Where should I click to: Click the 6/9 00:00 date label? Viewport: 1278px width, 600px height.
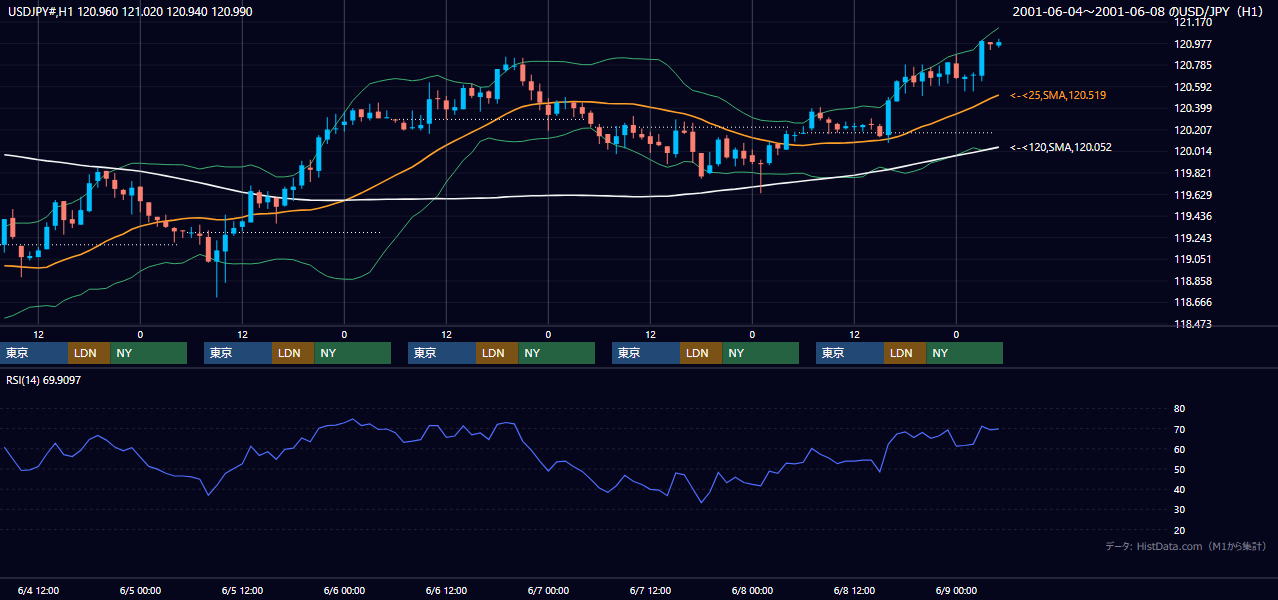(956, 590)
